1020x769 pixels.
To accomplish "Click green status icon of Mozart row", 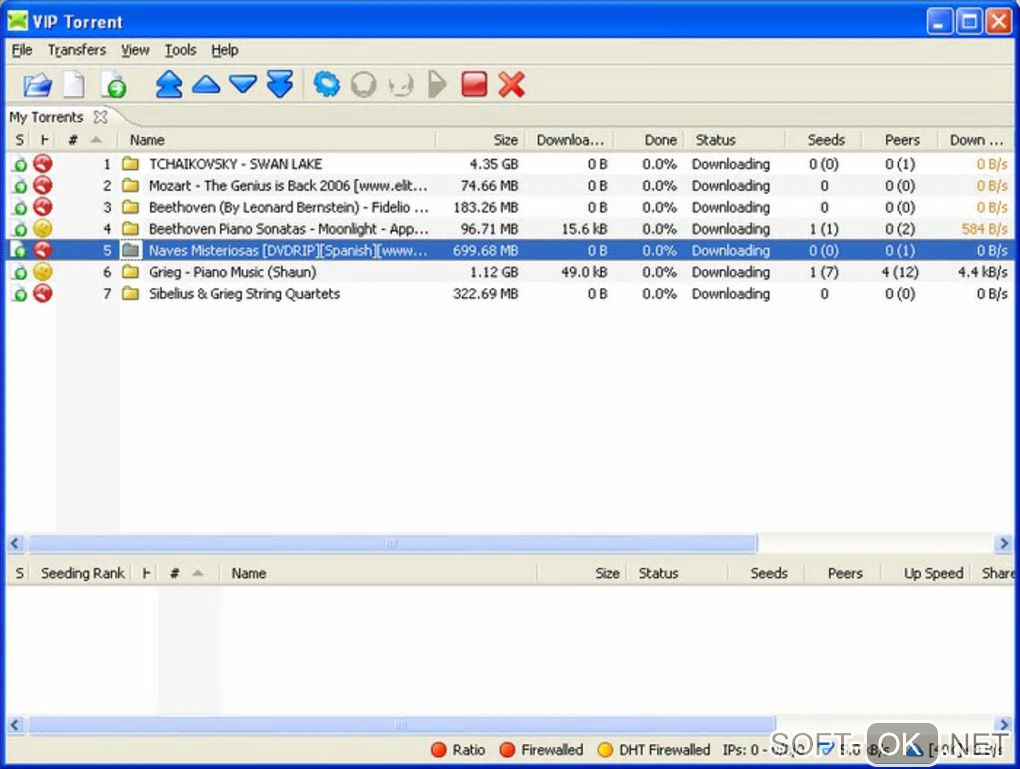I will 20,186.
